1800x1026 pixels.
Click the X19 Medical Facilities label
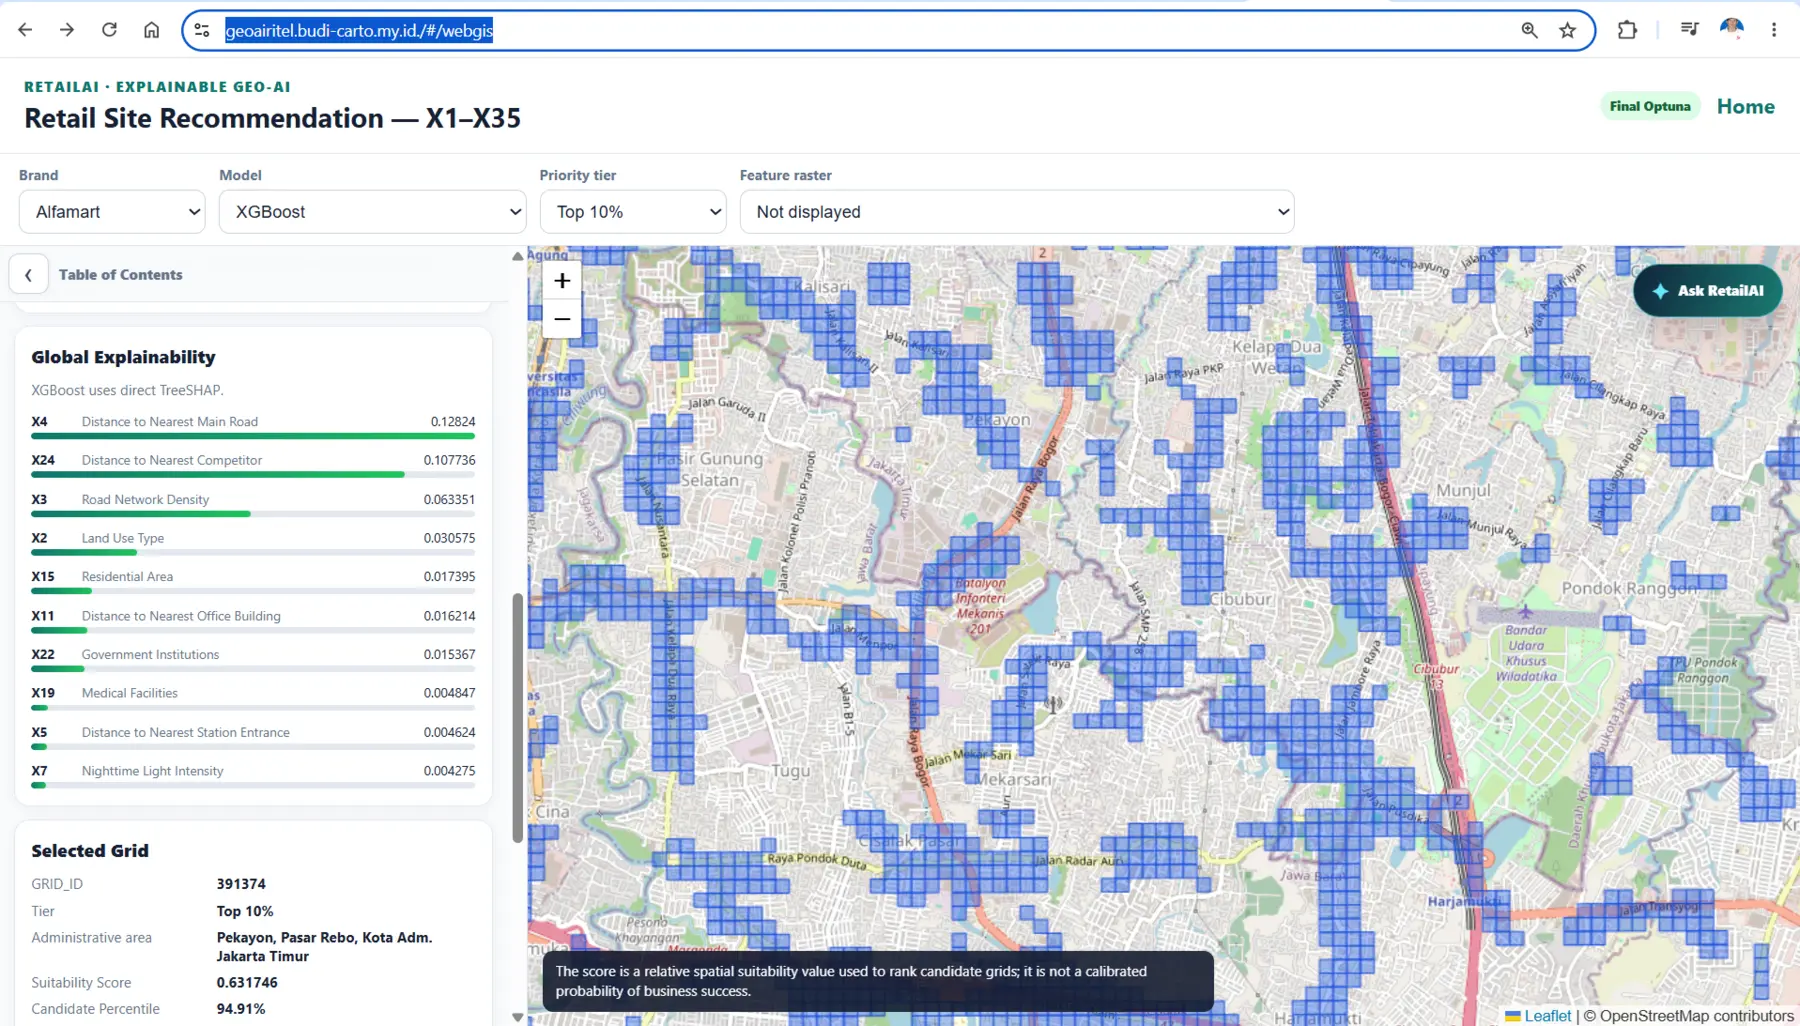(129, 693)
